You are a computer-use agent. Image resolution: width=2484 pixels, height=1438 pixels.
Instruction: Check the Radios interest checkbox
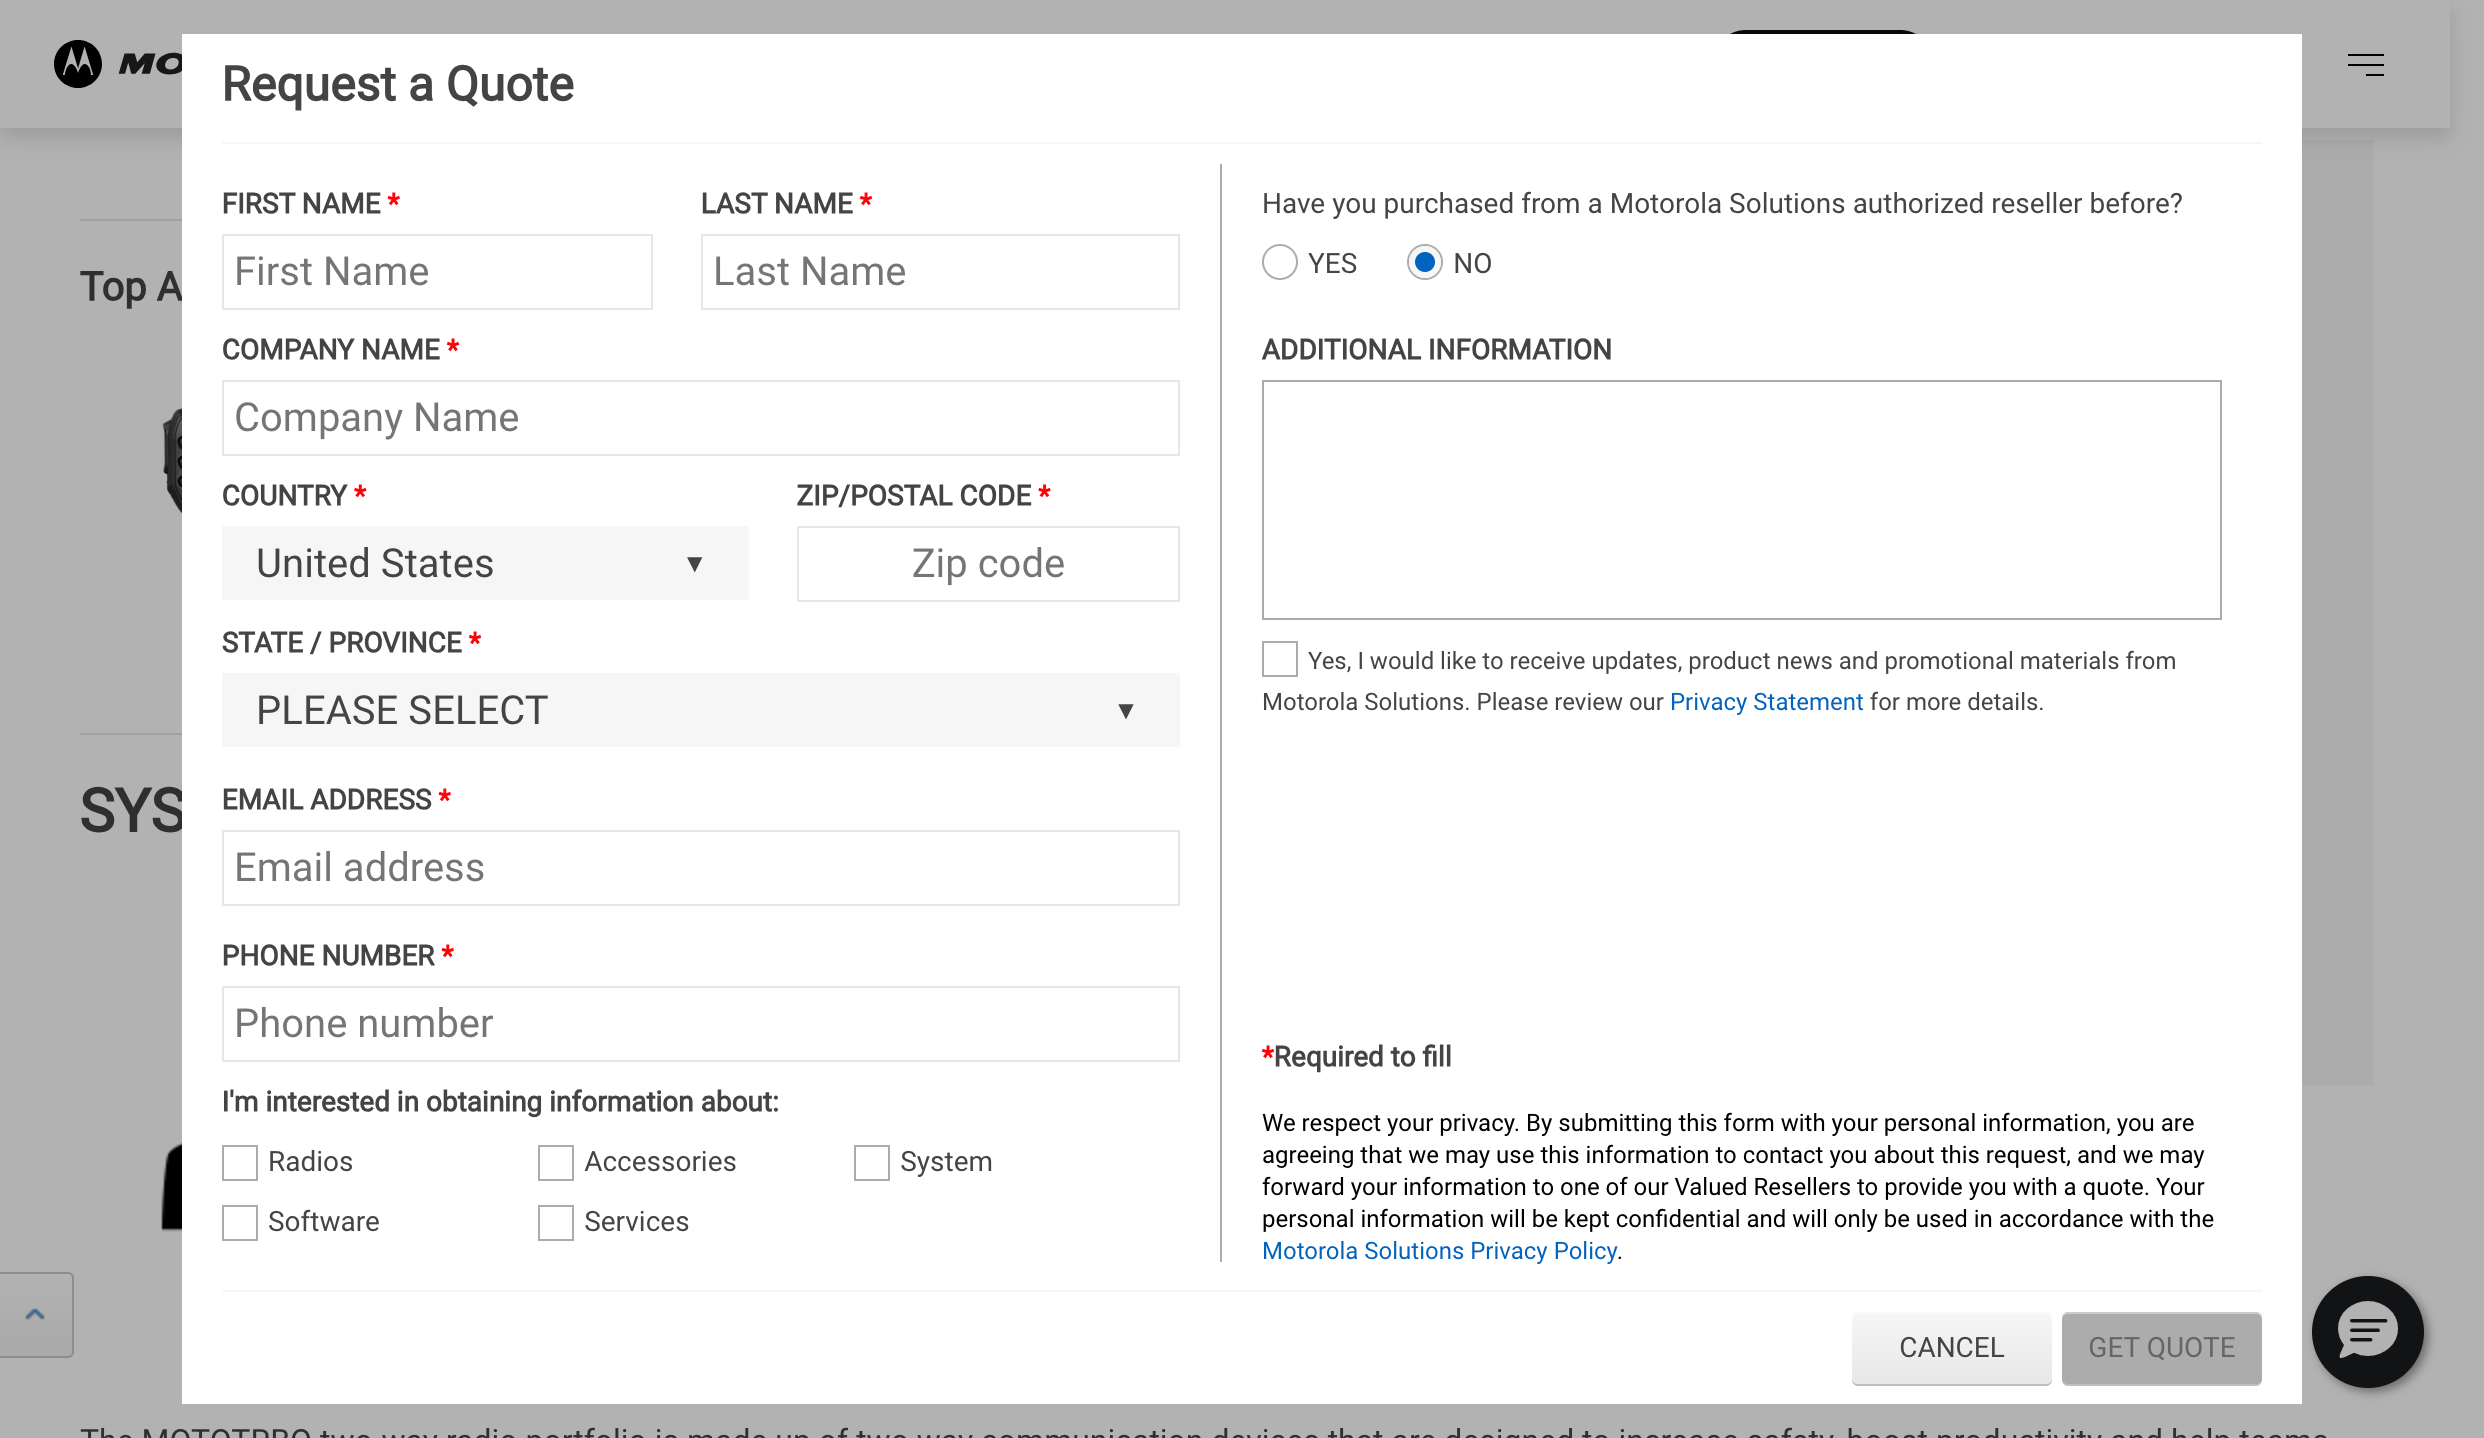coord(239,1162)
